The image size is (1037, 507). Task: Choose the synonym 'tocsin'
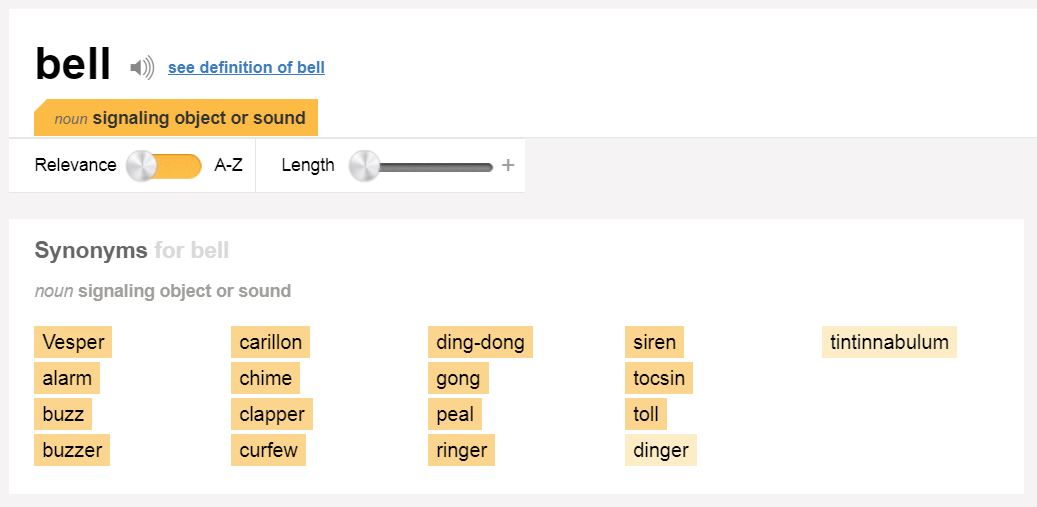659,378
